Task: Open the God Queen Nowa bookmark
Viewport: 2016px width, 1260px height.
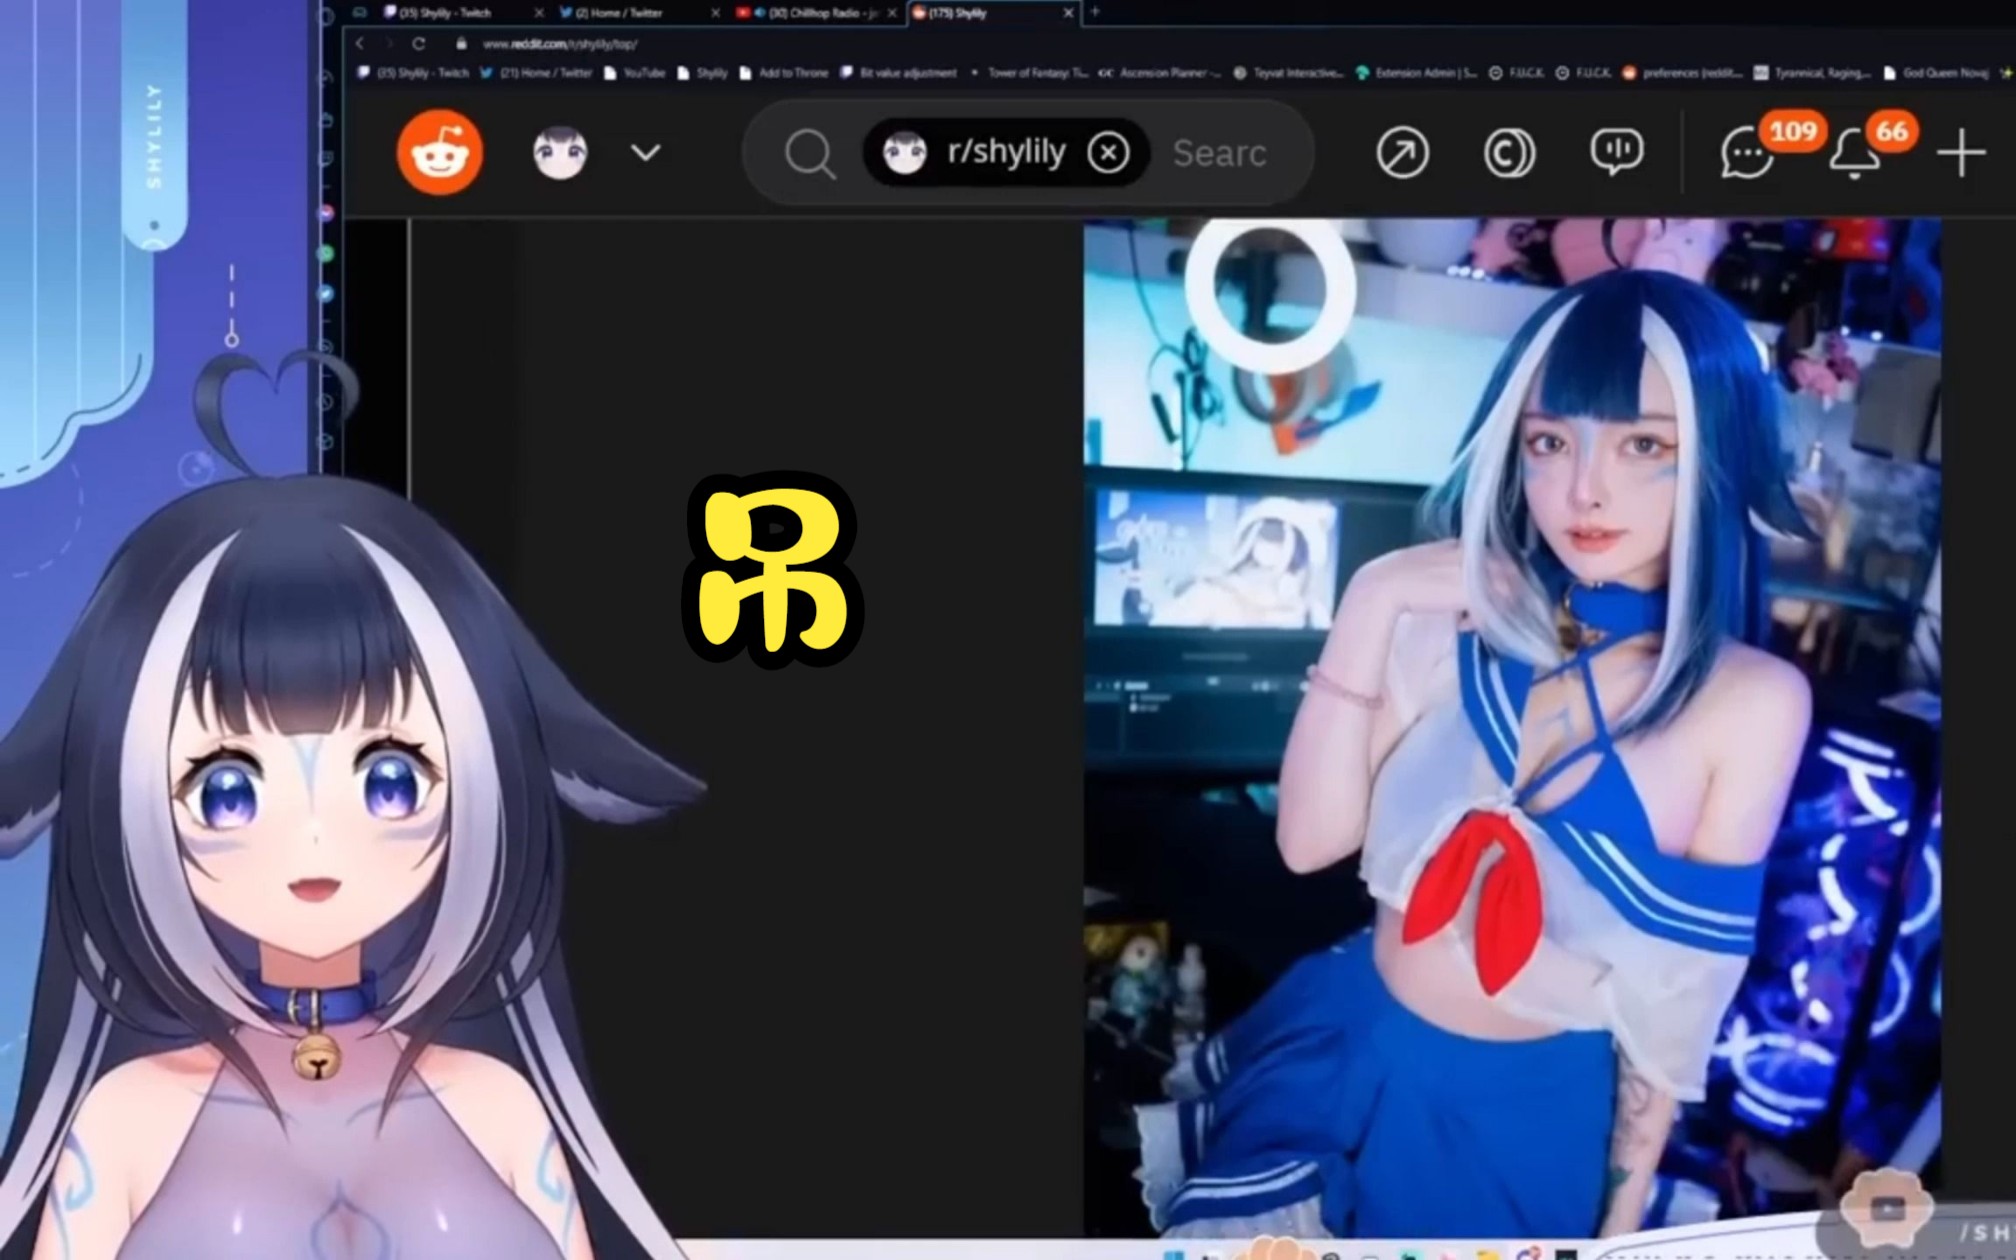Action: pyautogui.click(x=1936, y=73)
